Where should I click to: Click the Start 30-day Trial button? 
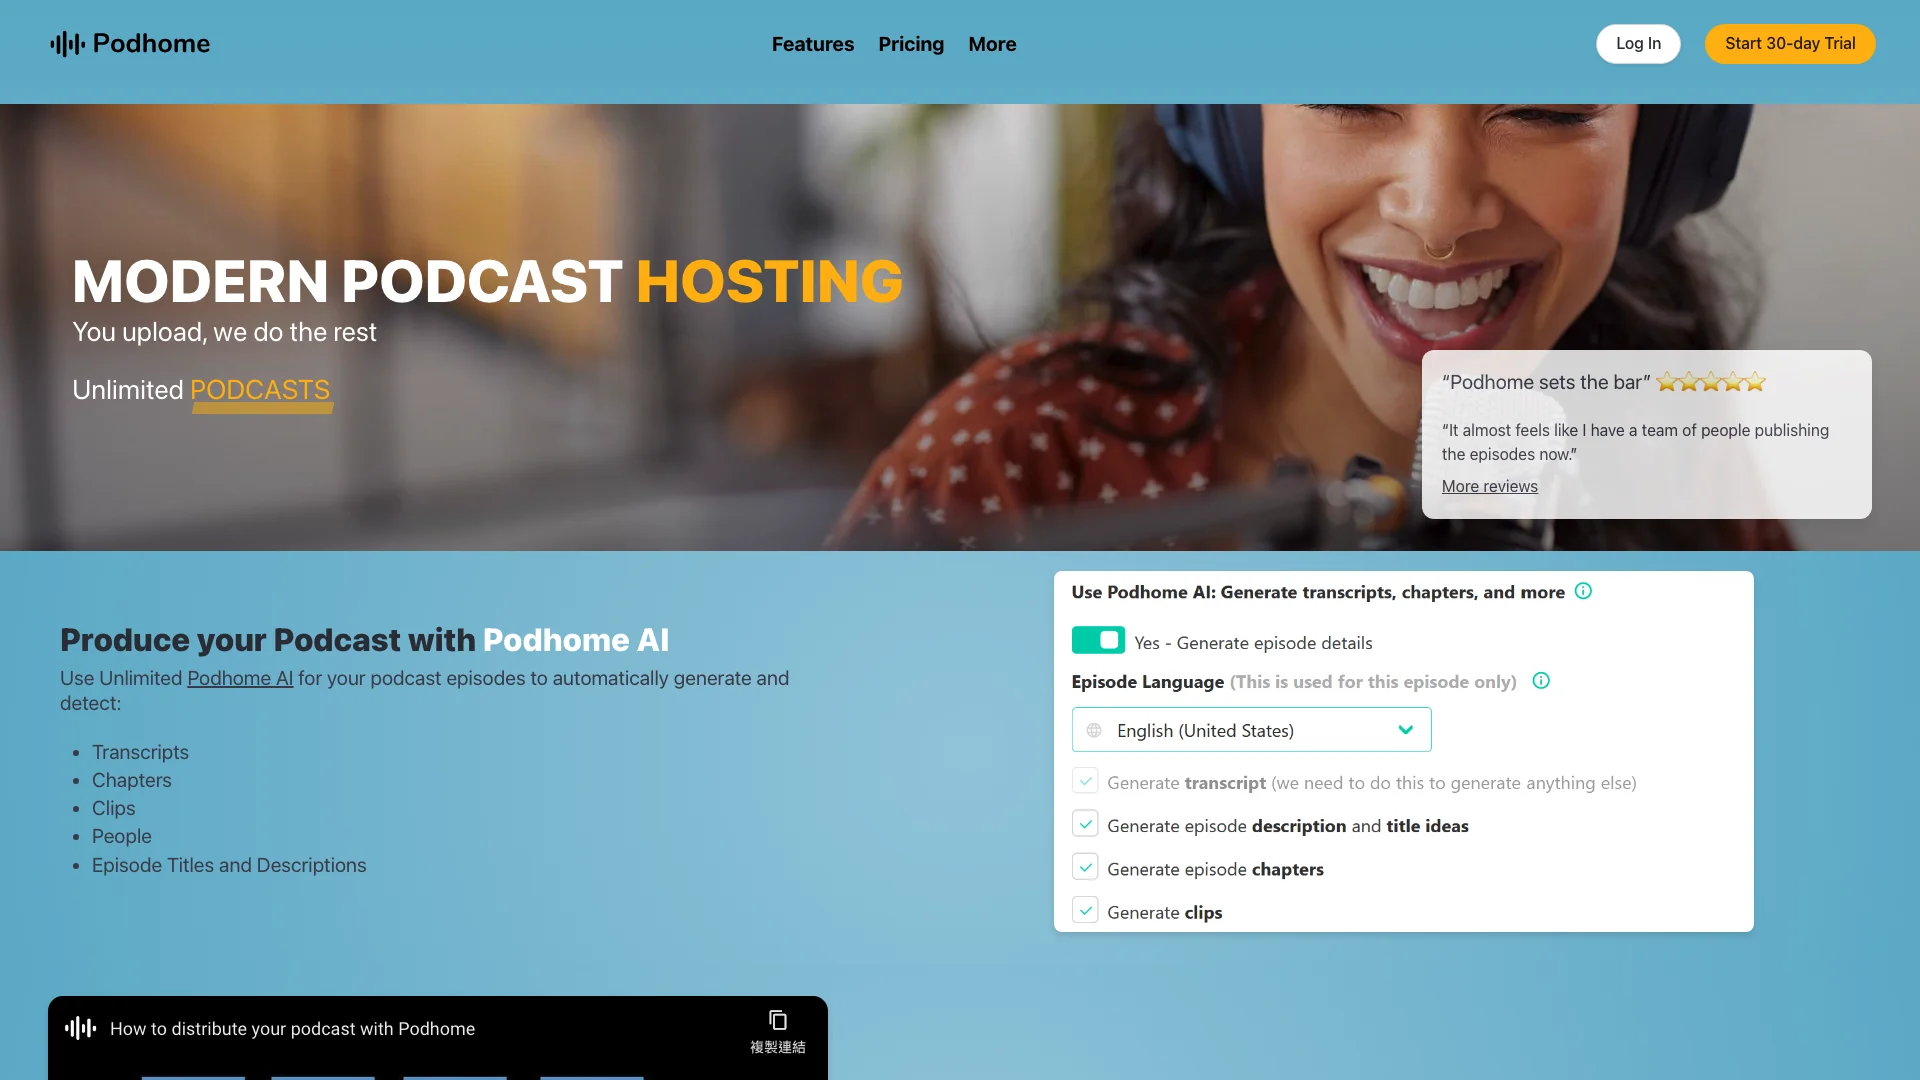click(1789, 44)
